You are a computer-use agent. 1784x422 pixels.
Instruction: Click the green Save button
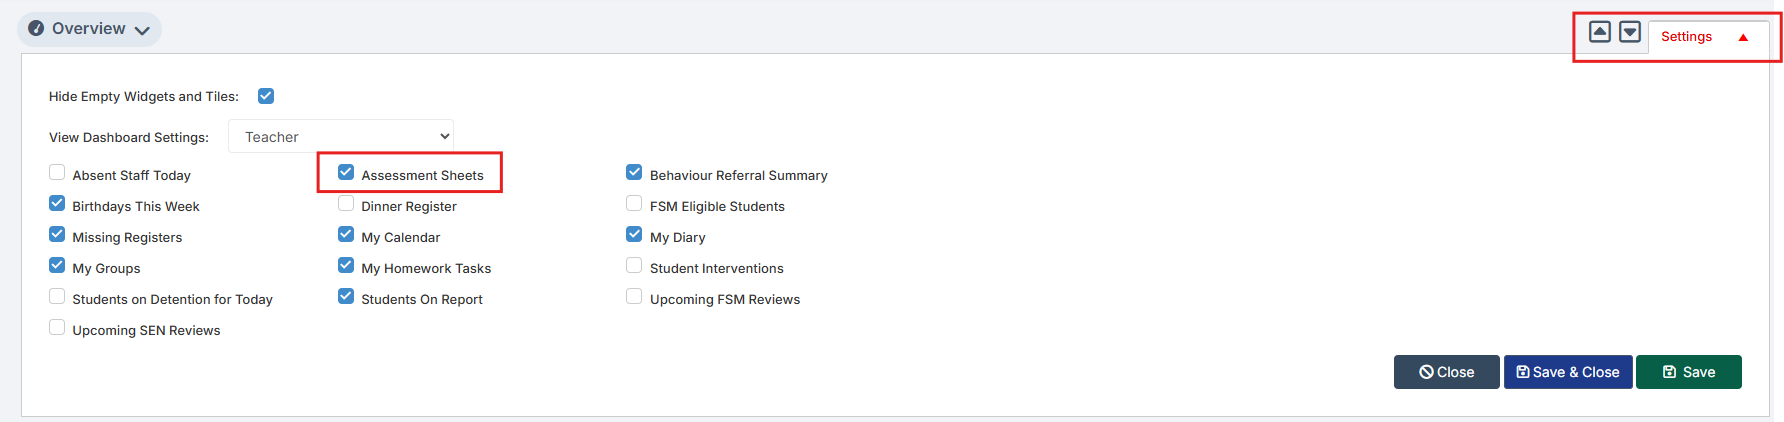1688,372
